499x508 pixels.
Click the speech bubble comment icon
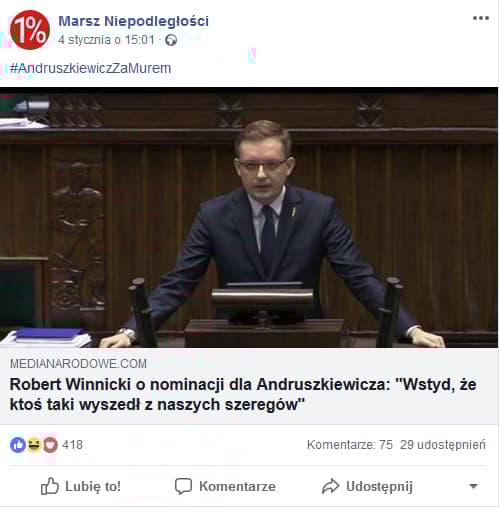[183, 486]
